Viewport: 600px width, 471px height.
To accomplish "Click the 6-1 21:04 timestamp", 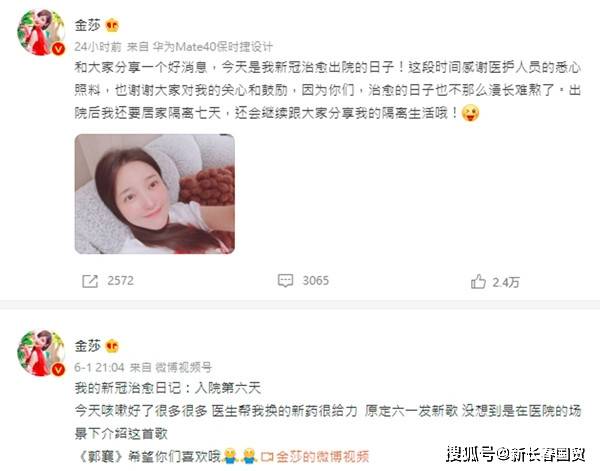I will (99, 368).
